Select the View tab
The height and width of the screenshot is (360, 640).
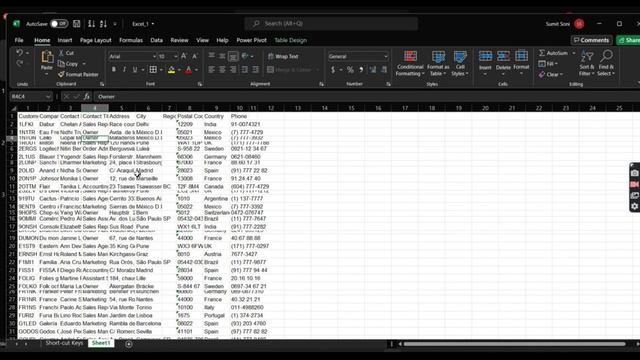tap(202, 40)
